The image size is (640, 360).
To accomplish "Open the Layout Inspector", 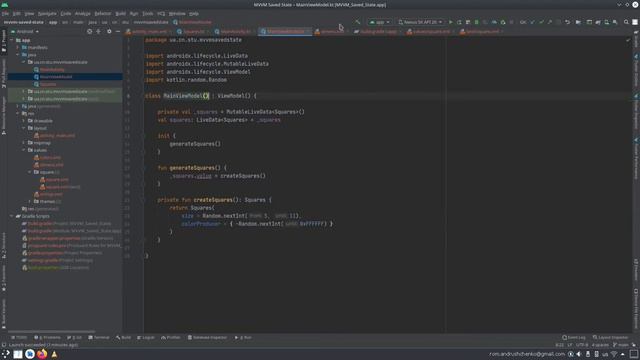I will tap(611, 338).
